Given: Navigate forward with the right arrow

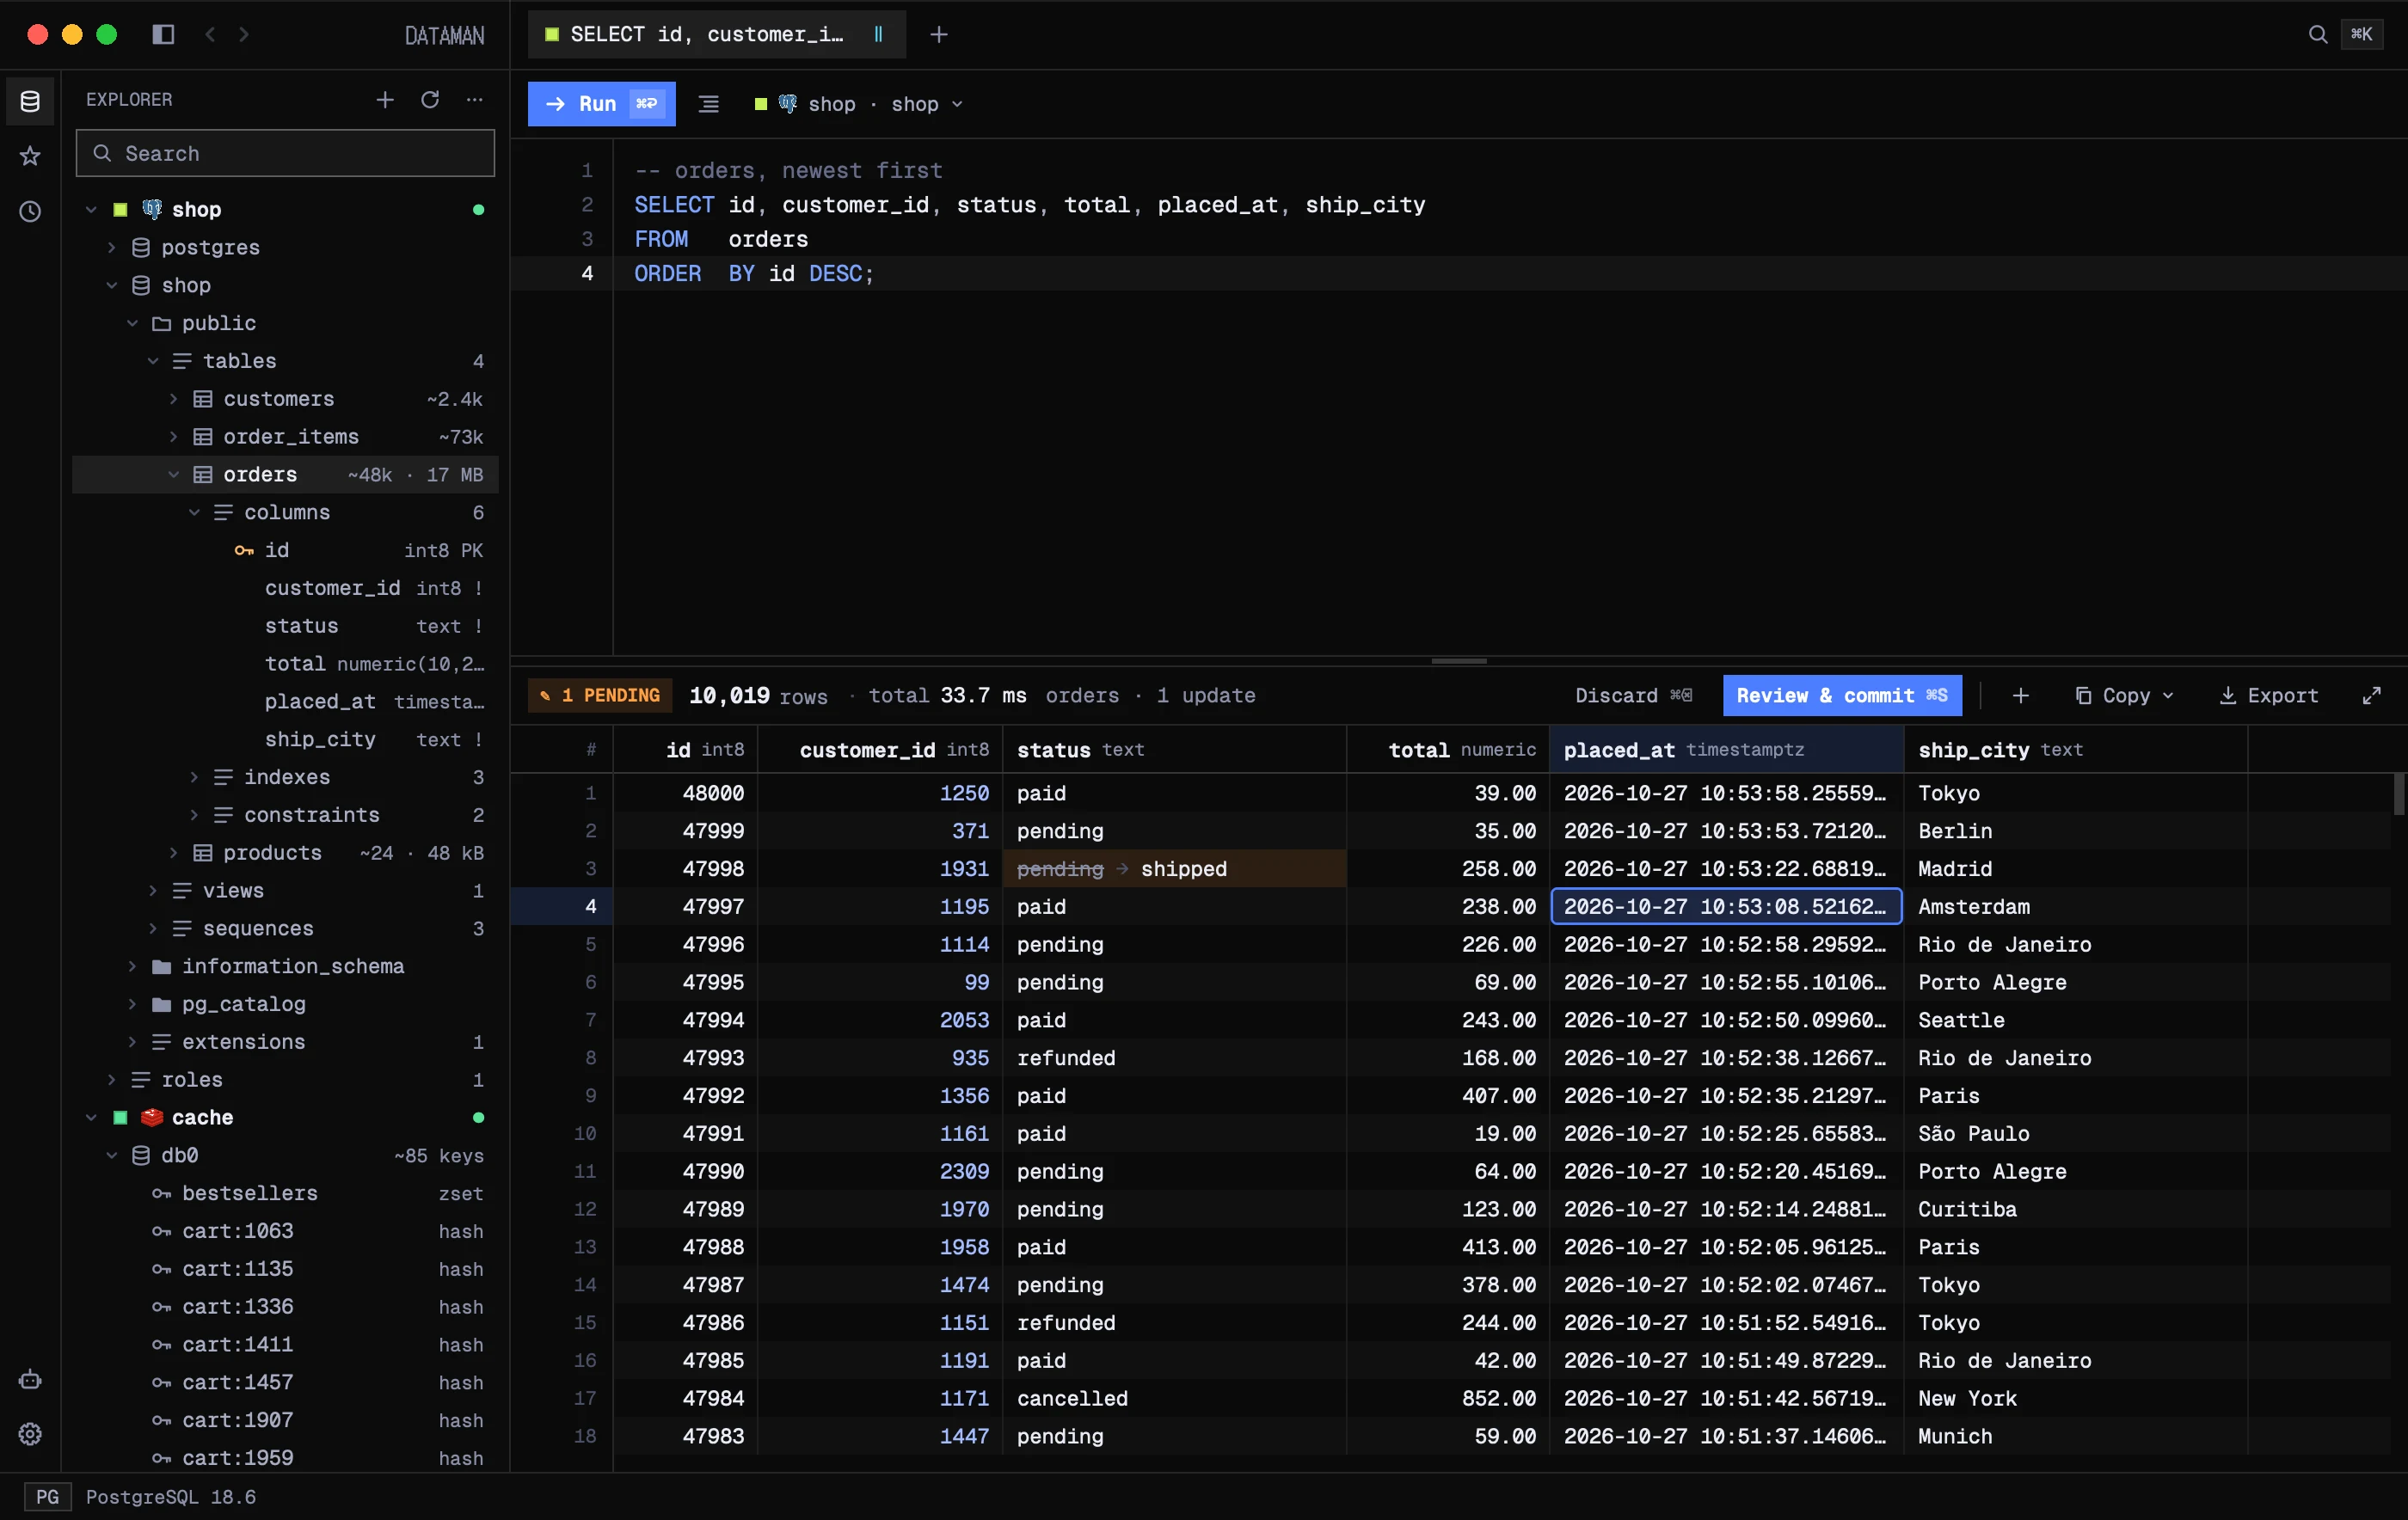Looking at the screenshot, I should click(244, 34).
